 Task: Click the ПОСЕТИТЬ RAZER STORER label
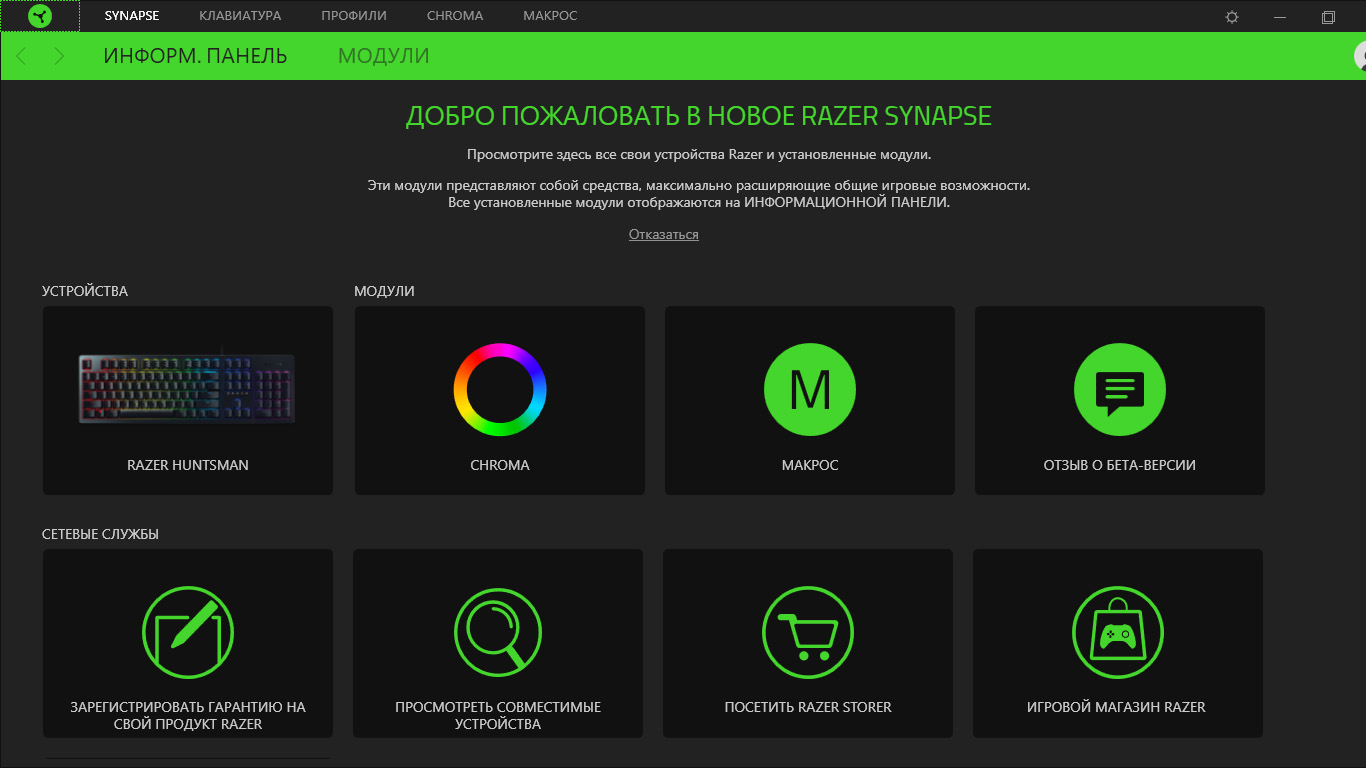(x=808, y=707)
